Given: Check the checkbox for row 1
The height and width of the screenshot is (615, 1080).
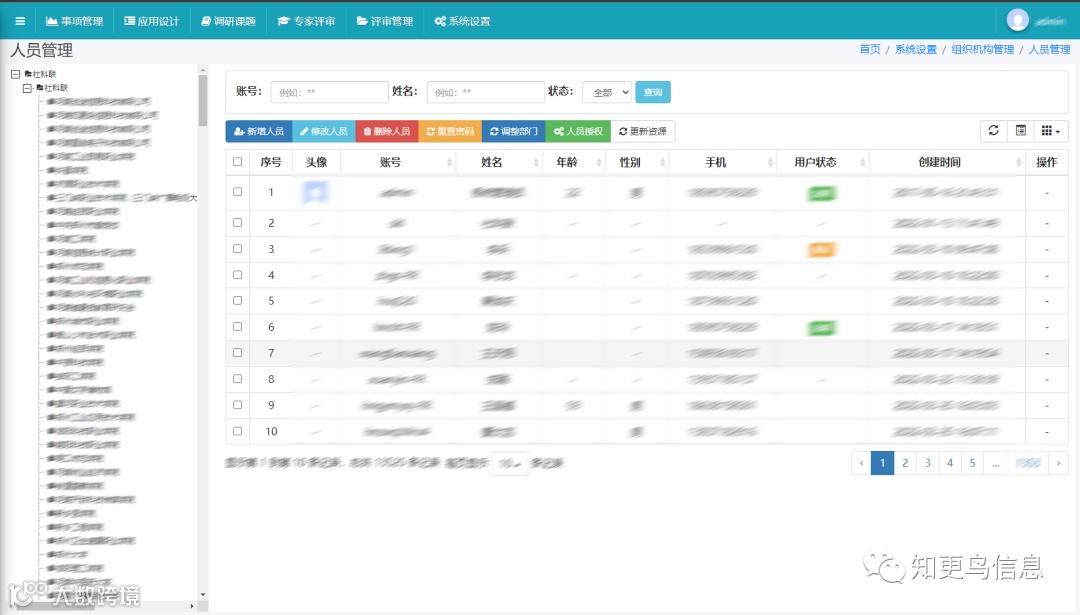Looking at the screenshot, I should (x=238, y=192).
